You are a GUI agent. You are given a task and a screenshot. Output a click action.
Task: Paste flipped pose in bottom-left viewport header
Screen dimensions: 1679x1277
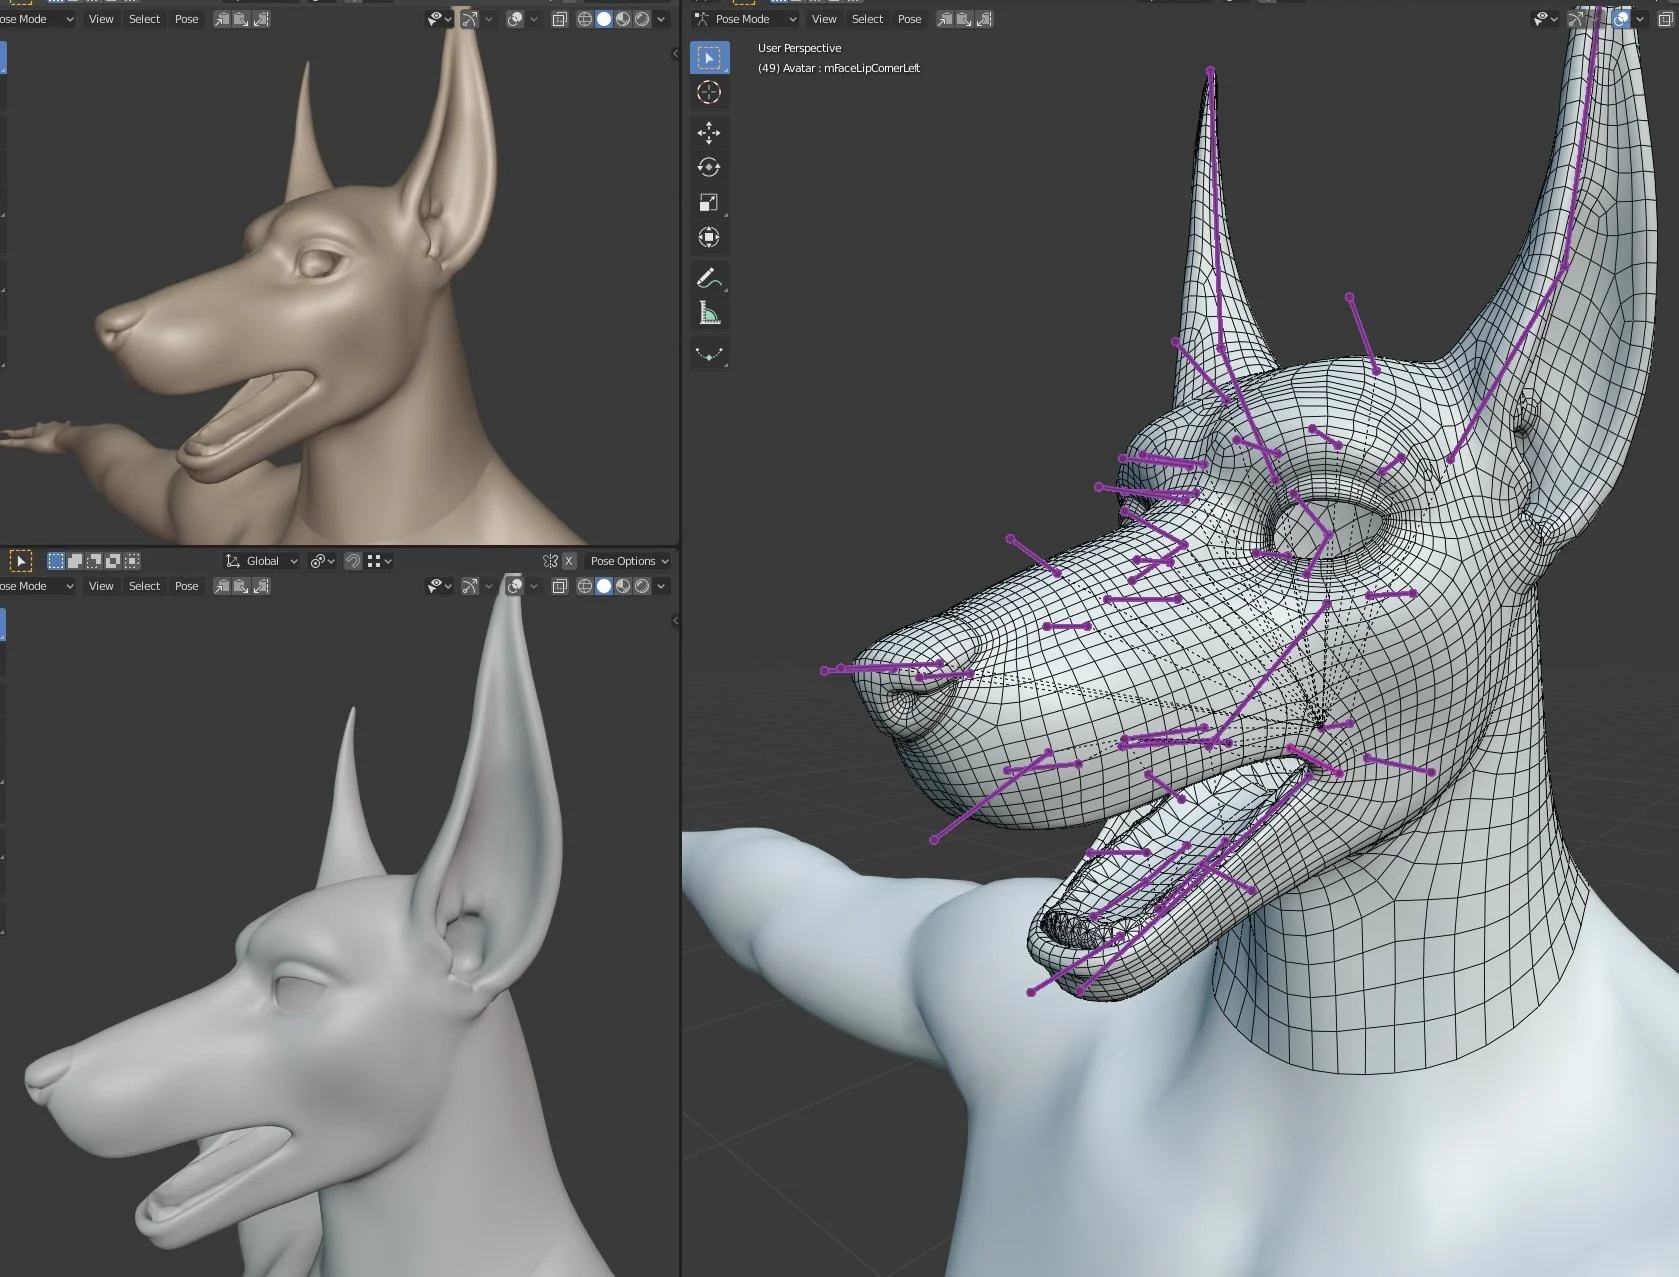[261, 586]
